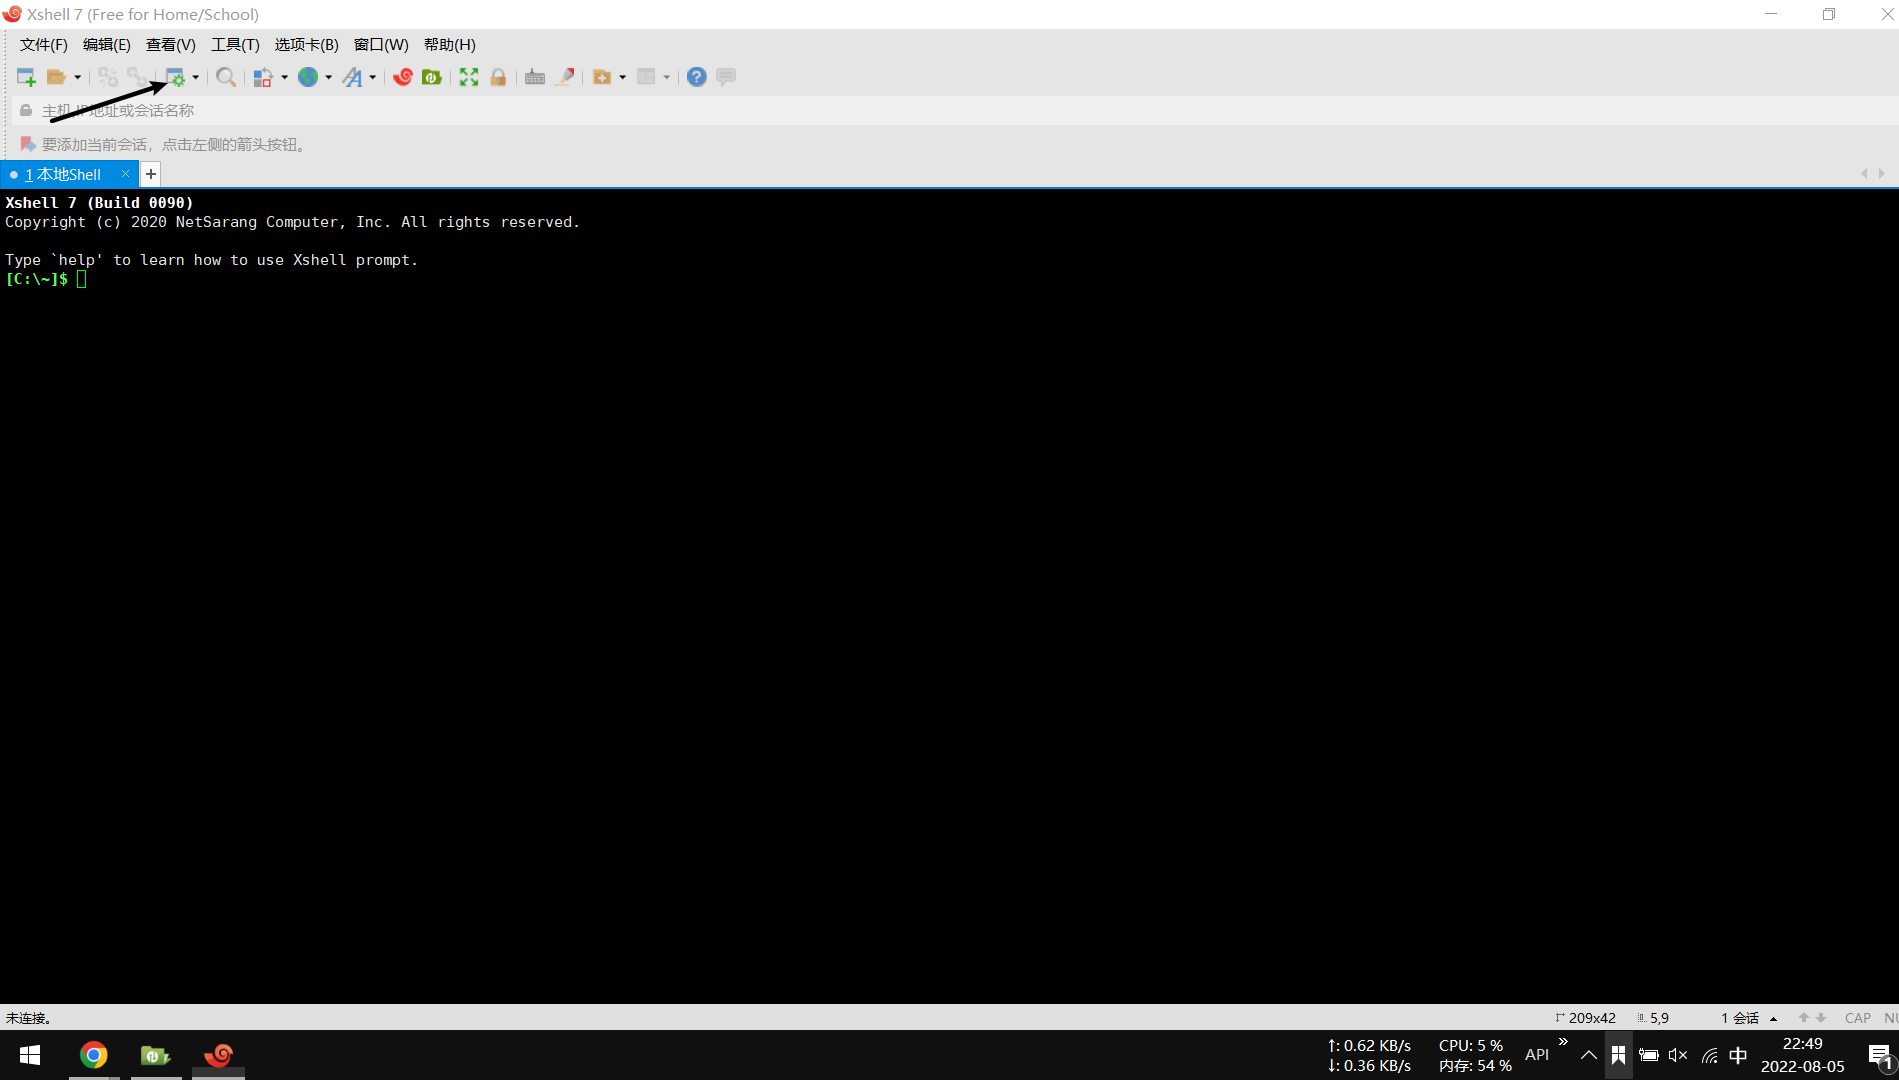1899x1080 pixels.
Task: Open the 查看(V) menu
Action: click(x=171, y=45)
